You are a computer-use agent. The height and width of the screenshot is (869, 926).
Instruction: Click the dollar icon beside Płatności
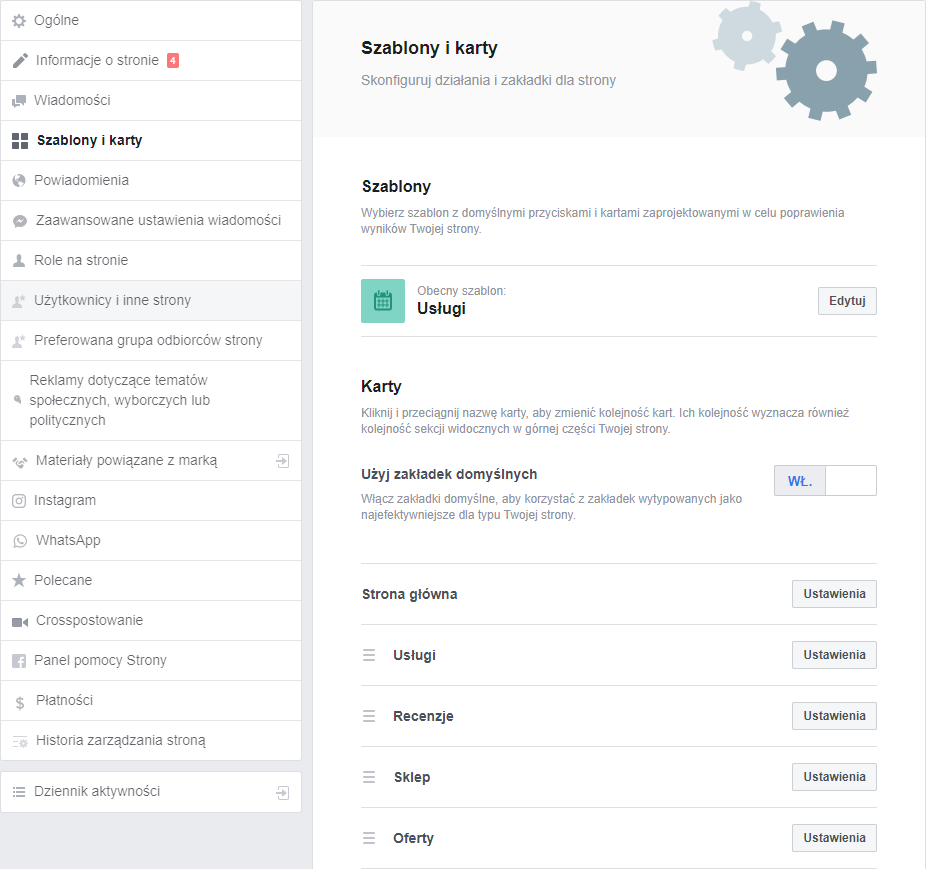coord(19,702)
